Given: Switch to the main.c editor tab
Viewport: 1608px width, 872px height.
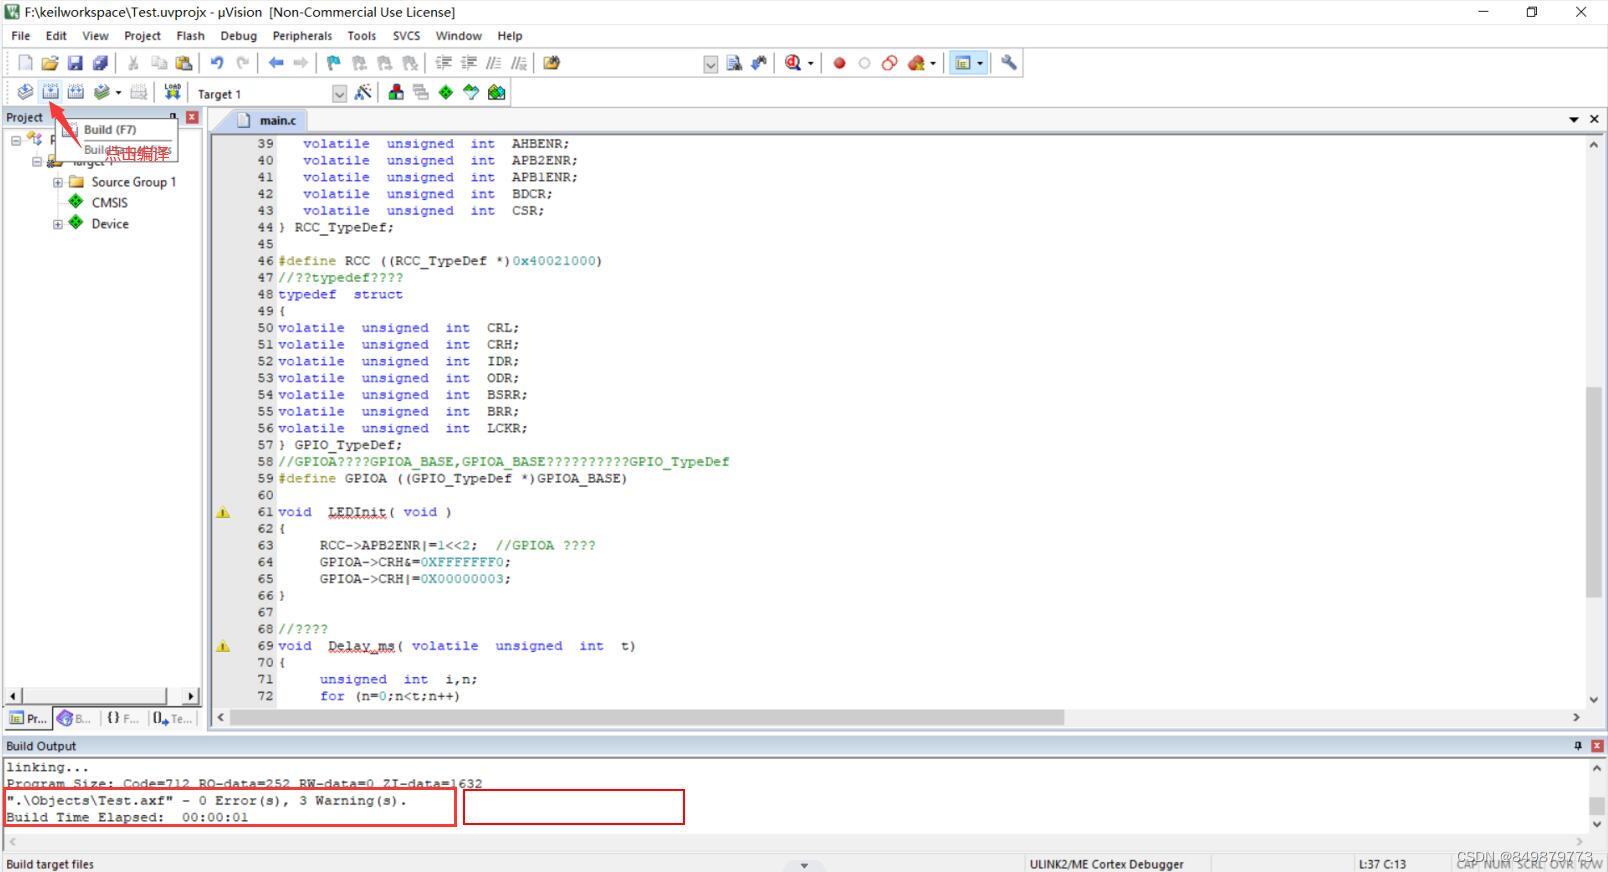Looking at the screenshot, I should point(267,120).
